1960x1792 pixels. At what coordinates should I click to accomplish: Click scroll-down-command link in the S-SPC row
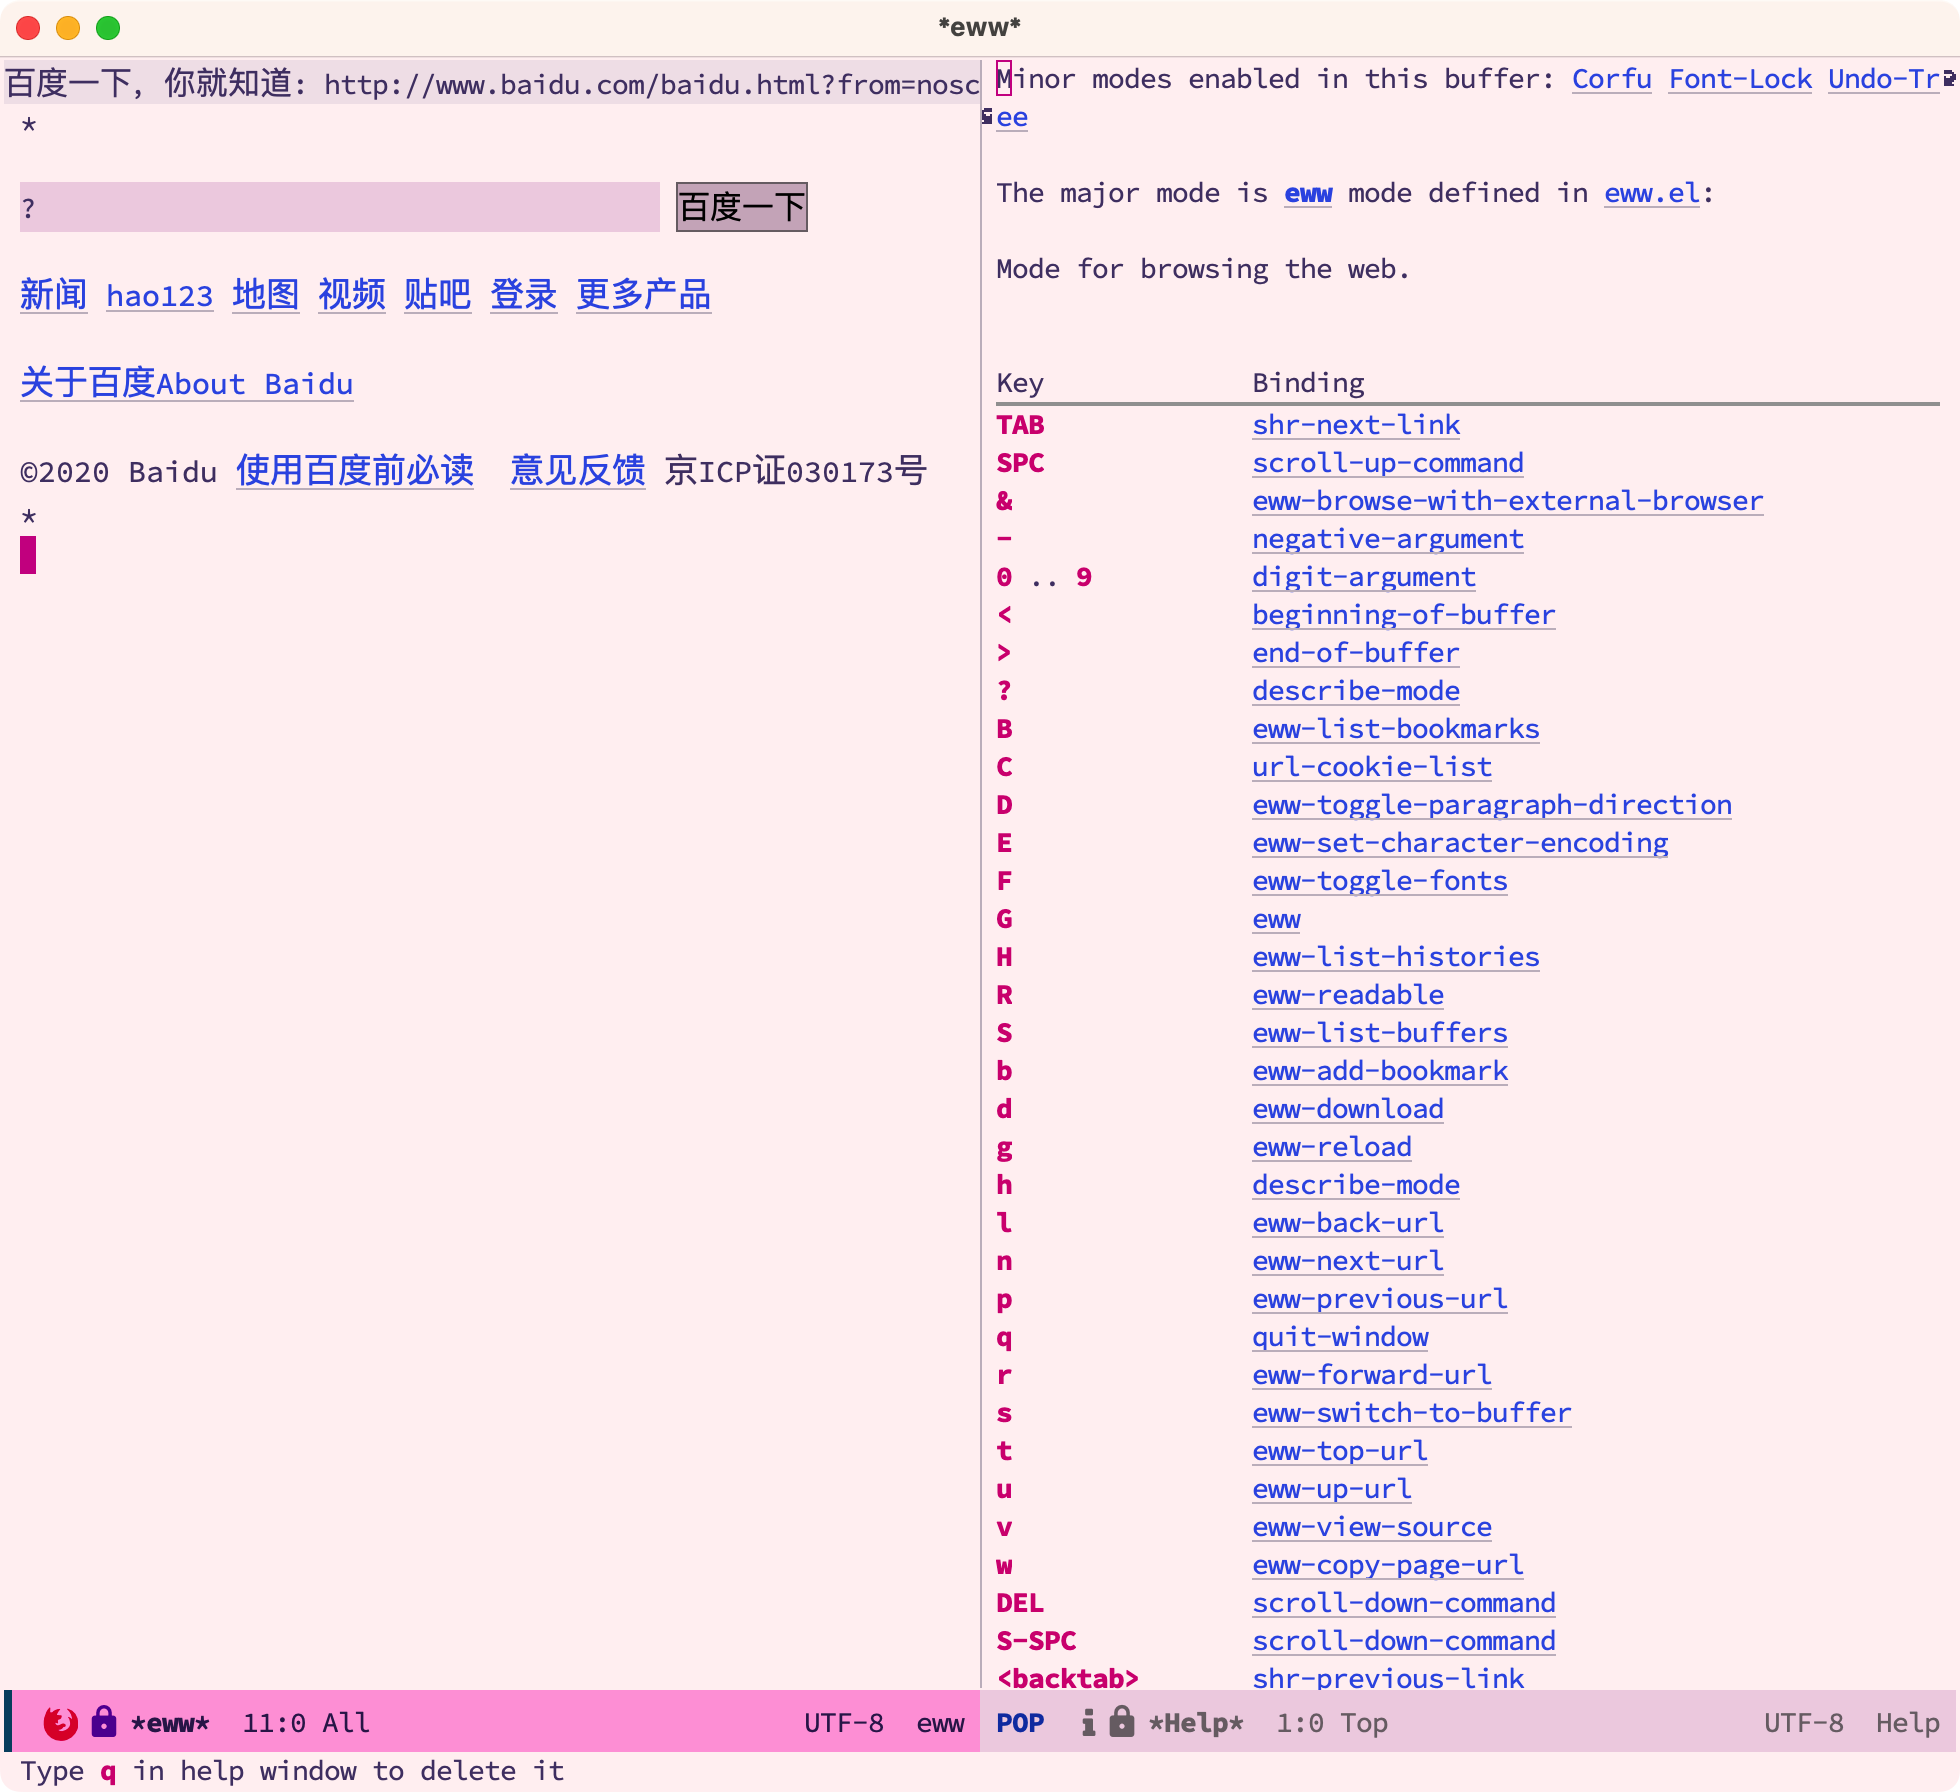tap(1404, 1641)
